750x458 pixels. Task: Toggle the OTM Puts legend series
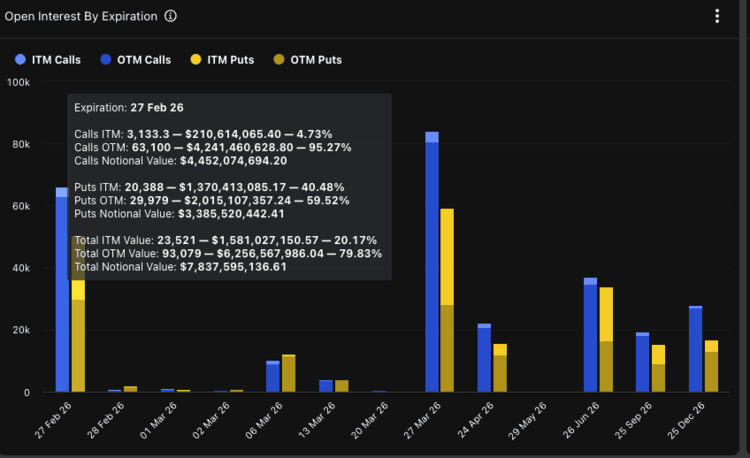pos(316,60)
